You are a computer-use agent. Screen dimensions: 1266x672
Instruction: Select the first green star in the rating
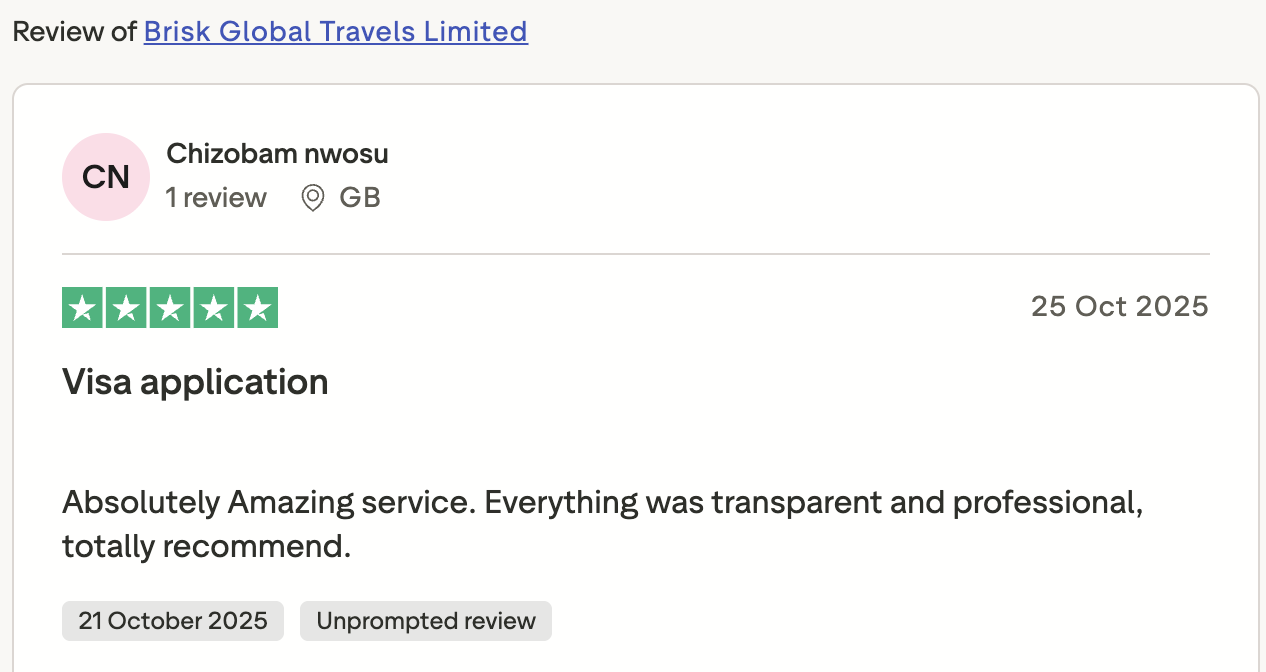coord(81,307)
